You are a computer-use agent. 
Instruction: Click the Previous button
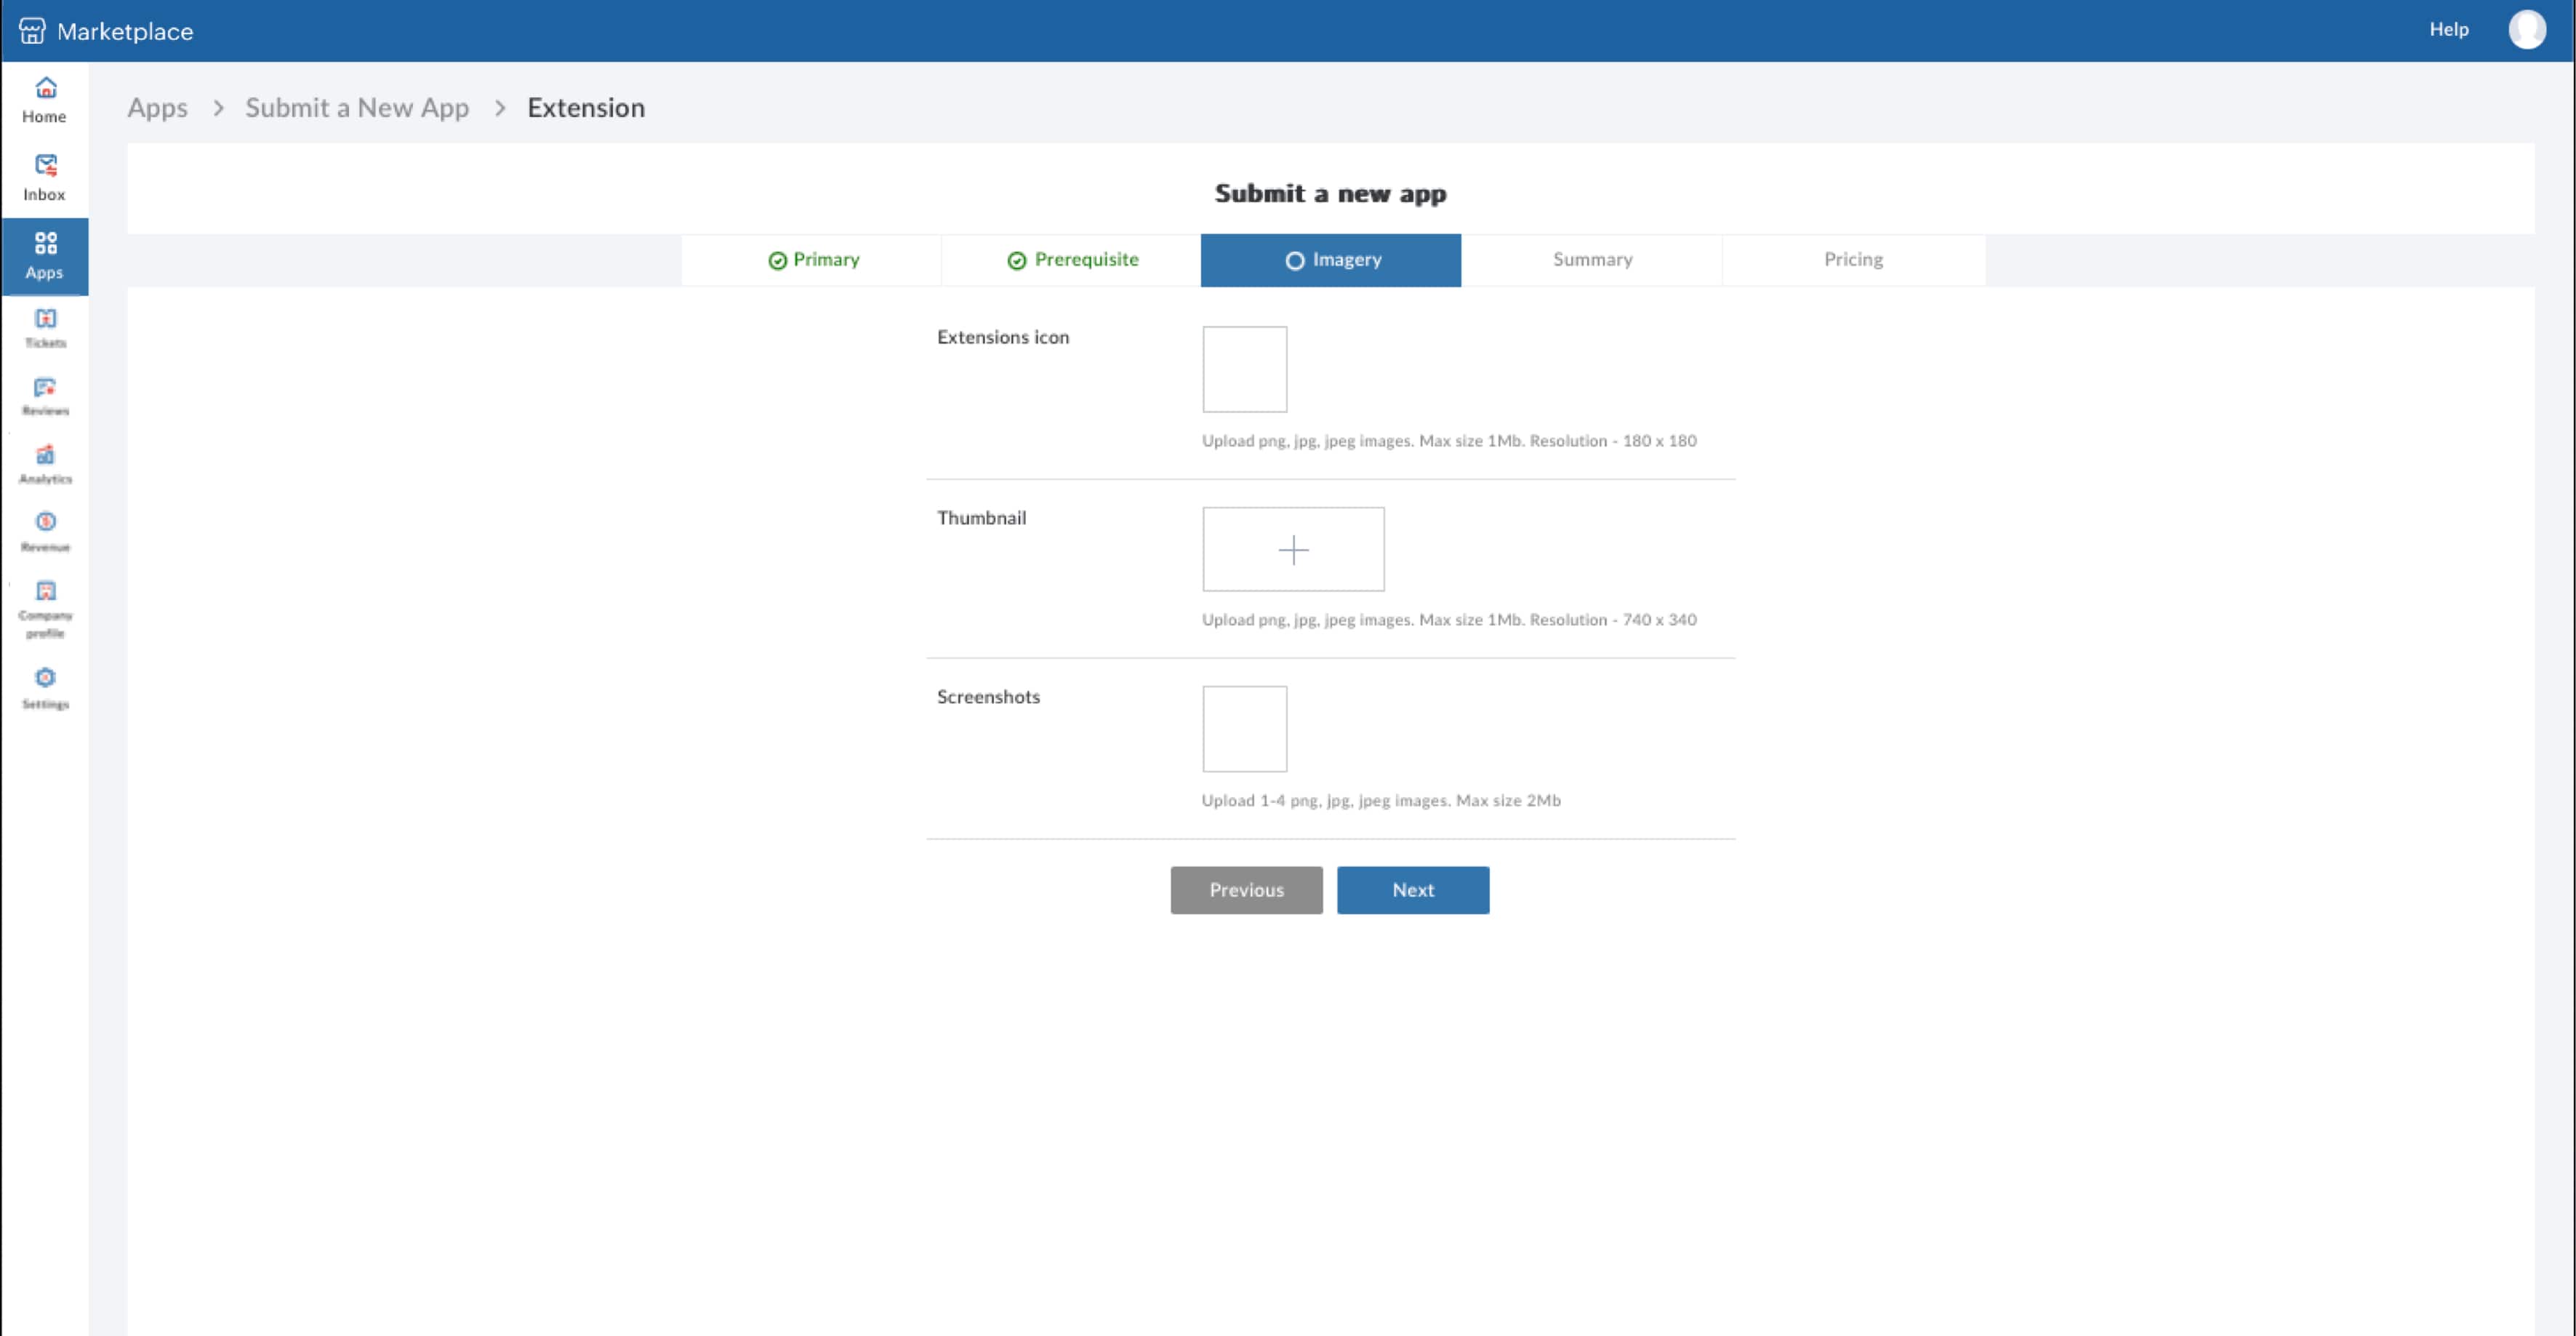[1246, 890]
